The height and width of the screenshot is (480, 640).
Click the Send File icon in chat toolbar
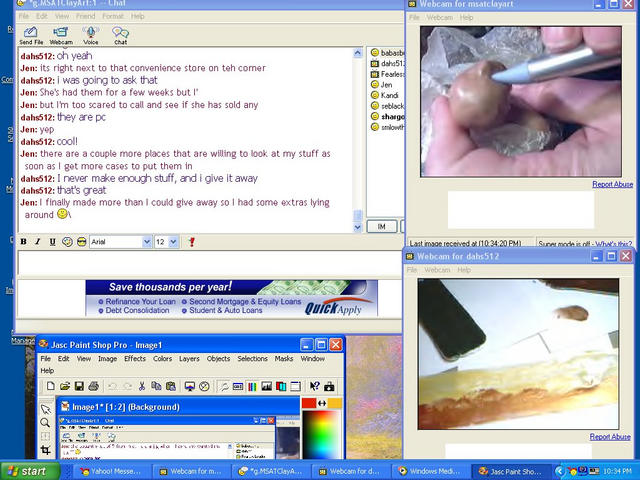tap(31, 35)
